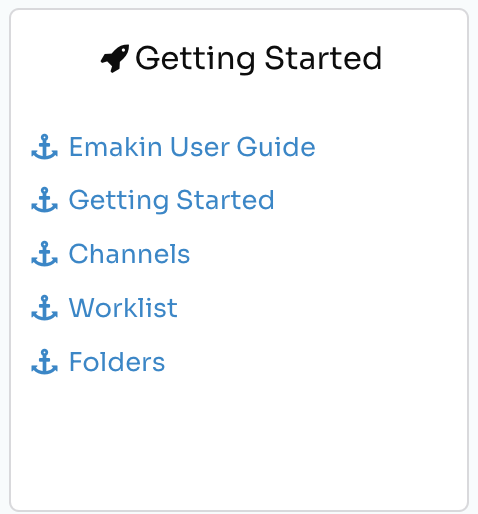Click the word Getting in the blue link

[119, 201]
